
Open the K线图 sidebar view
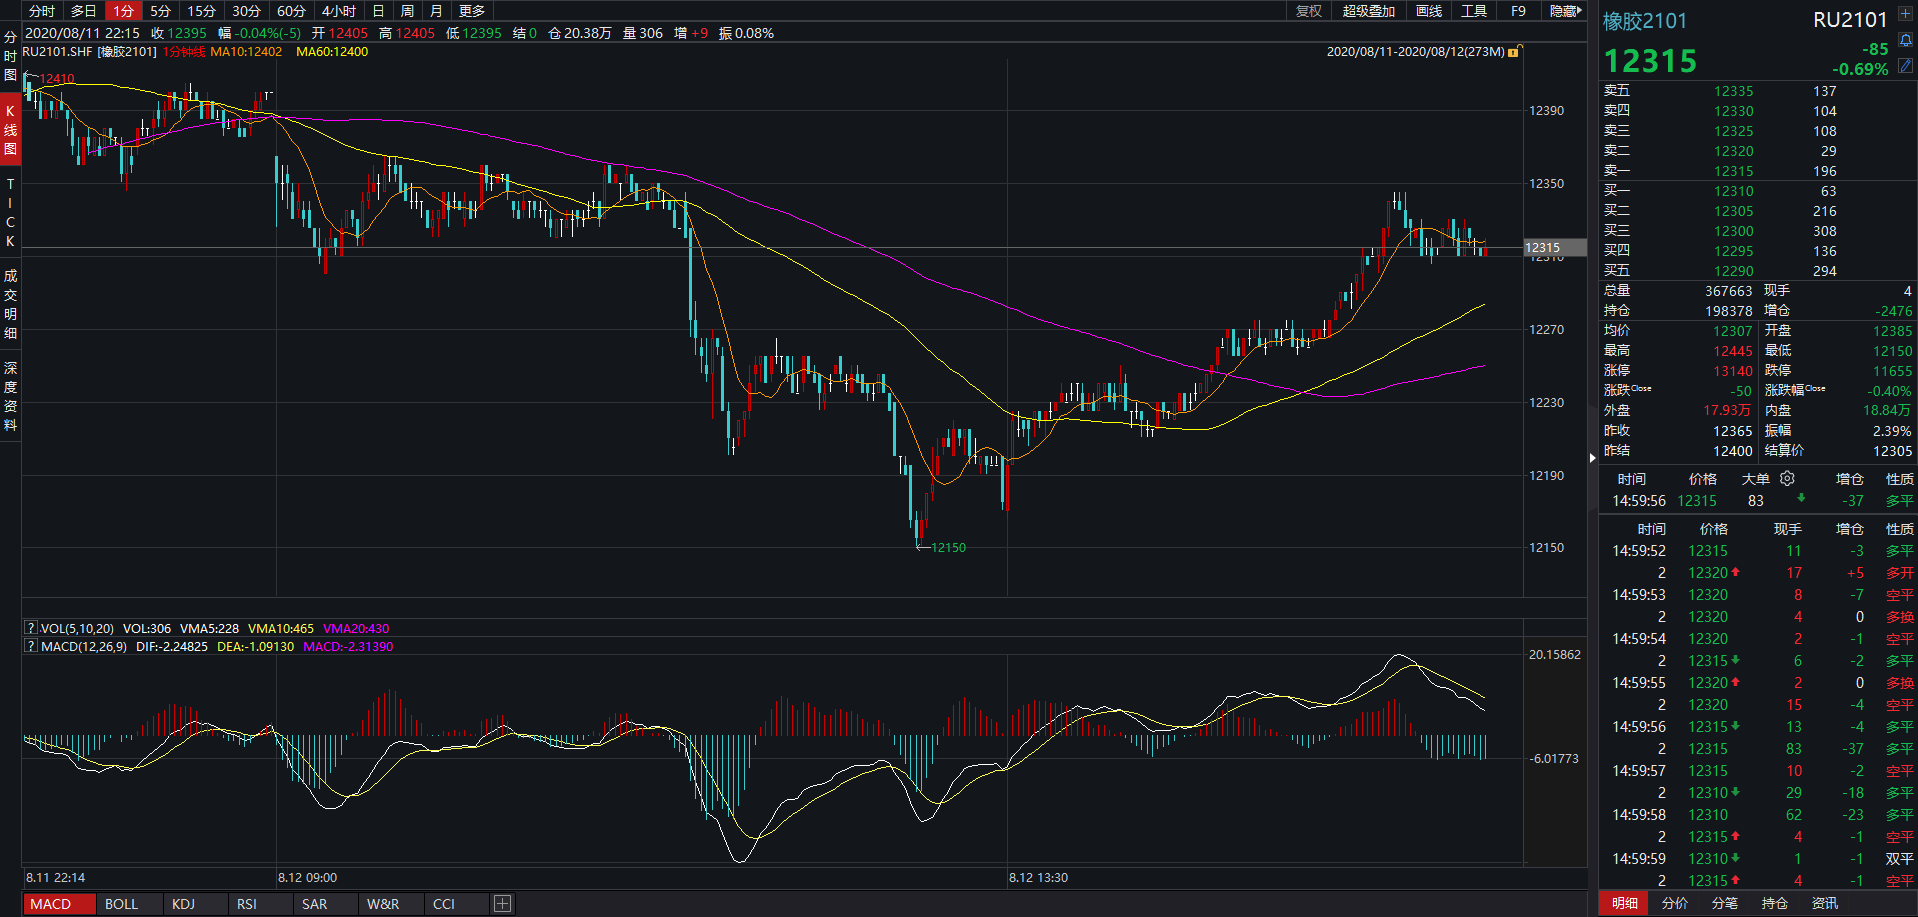tap(10, 130)
